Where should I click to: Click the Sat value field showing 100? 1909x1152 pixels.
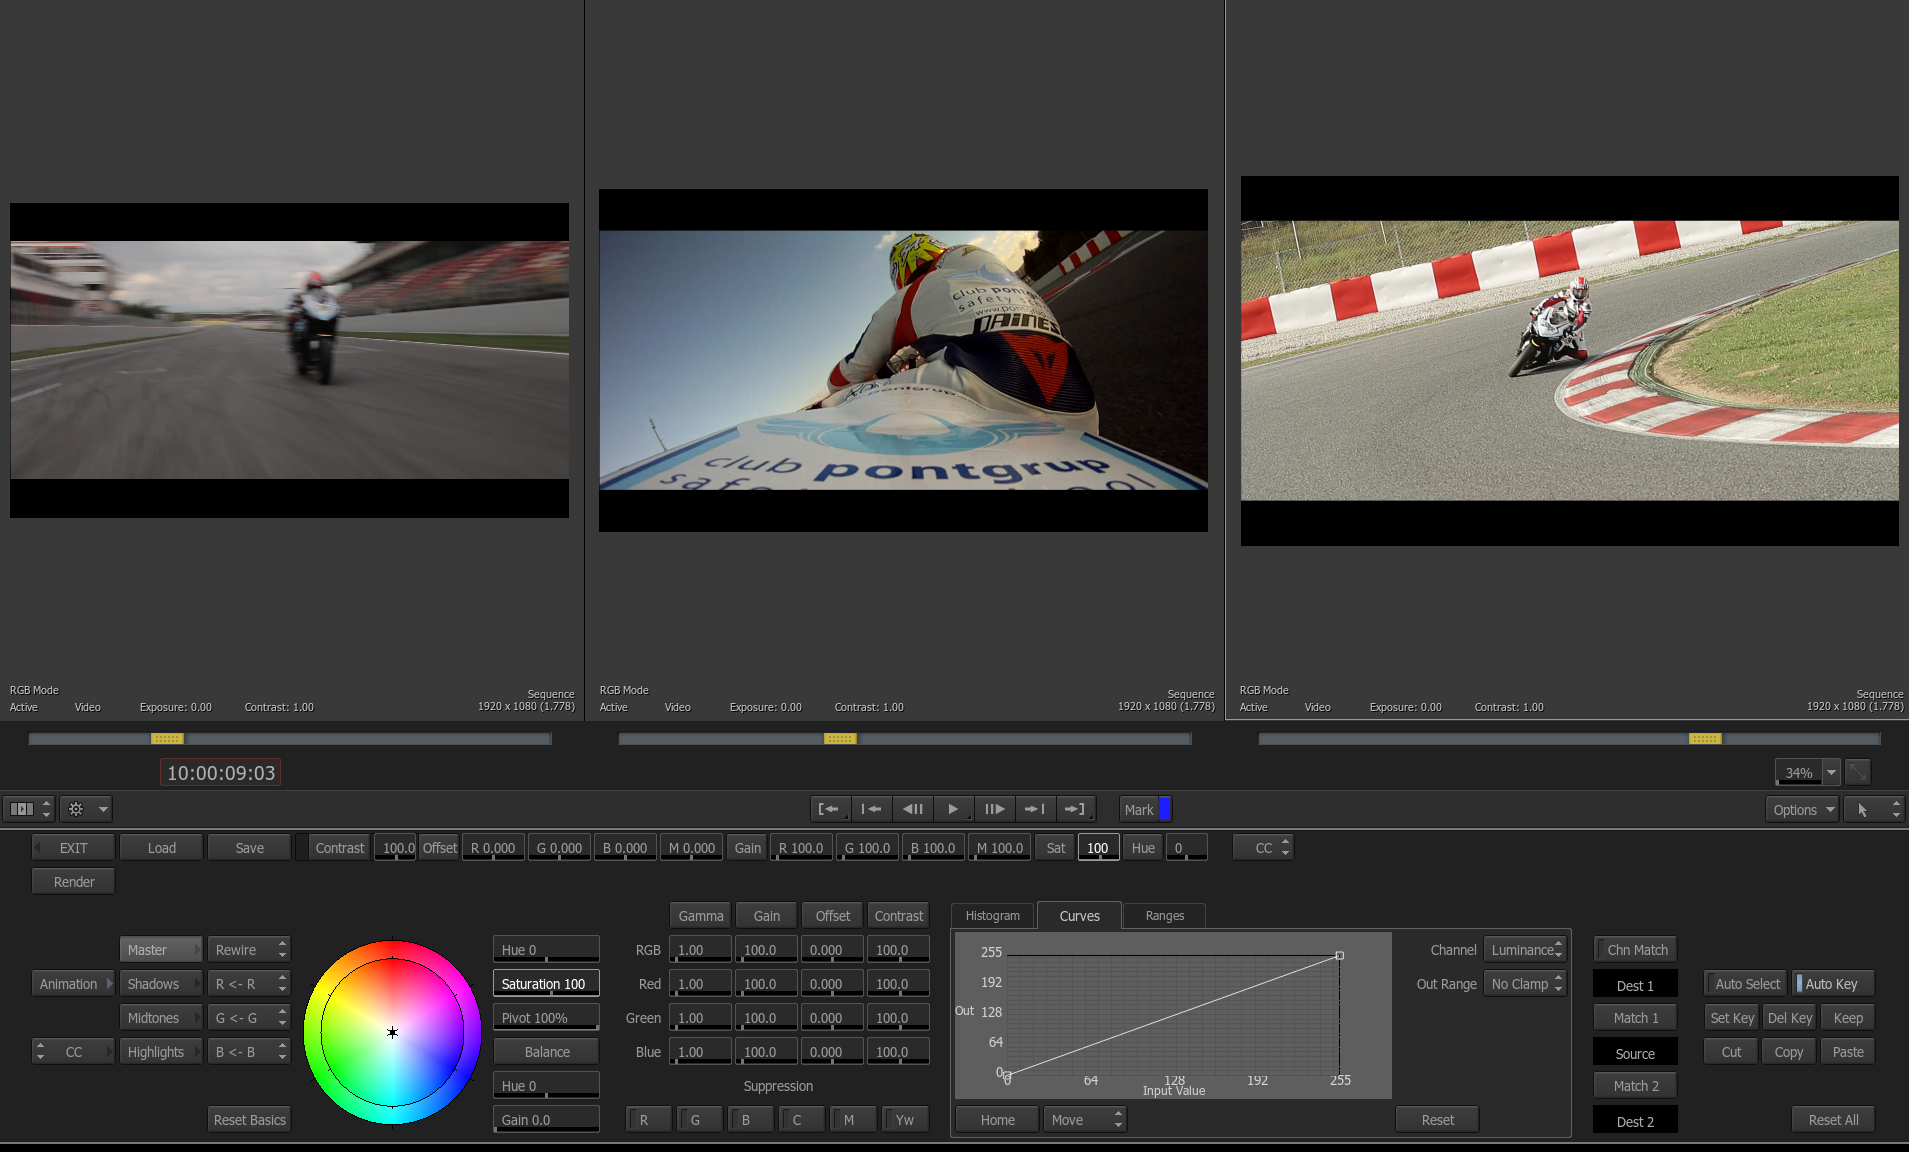coord(1098,848)
